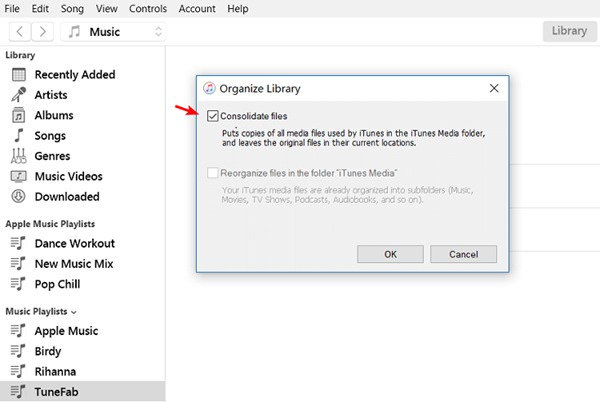Click the Music Videos icon
The height and width of the screenshot is (402, 600).
tap(18, 176)
